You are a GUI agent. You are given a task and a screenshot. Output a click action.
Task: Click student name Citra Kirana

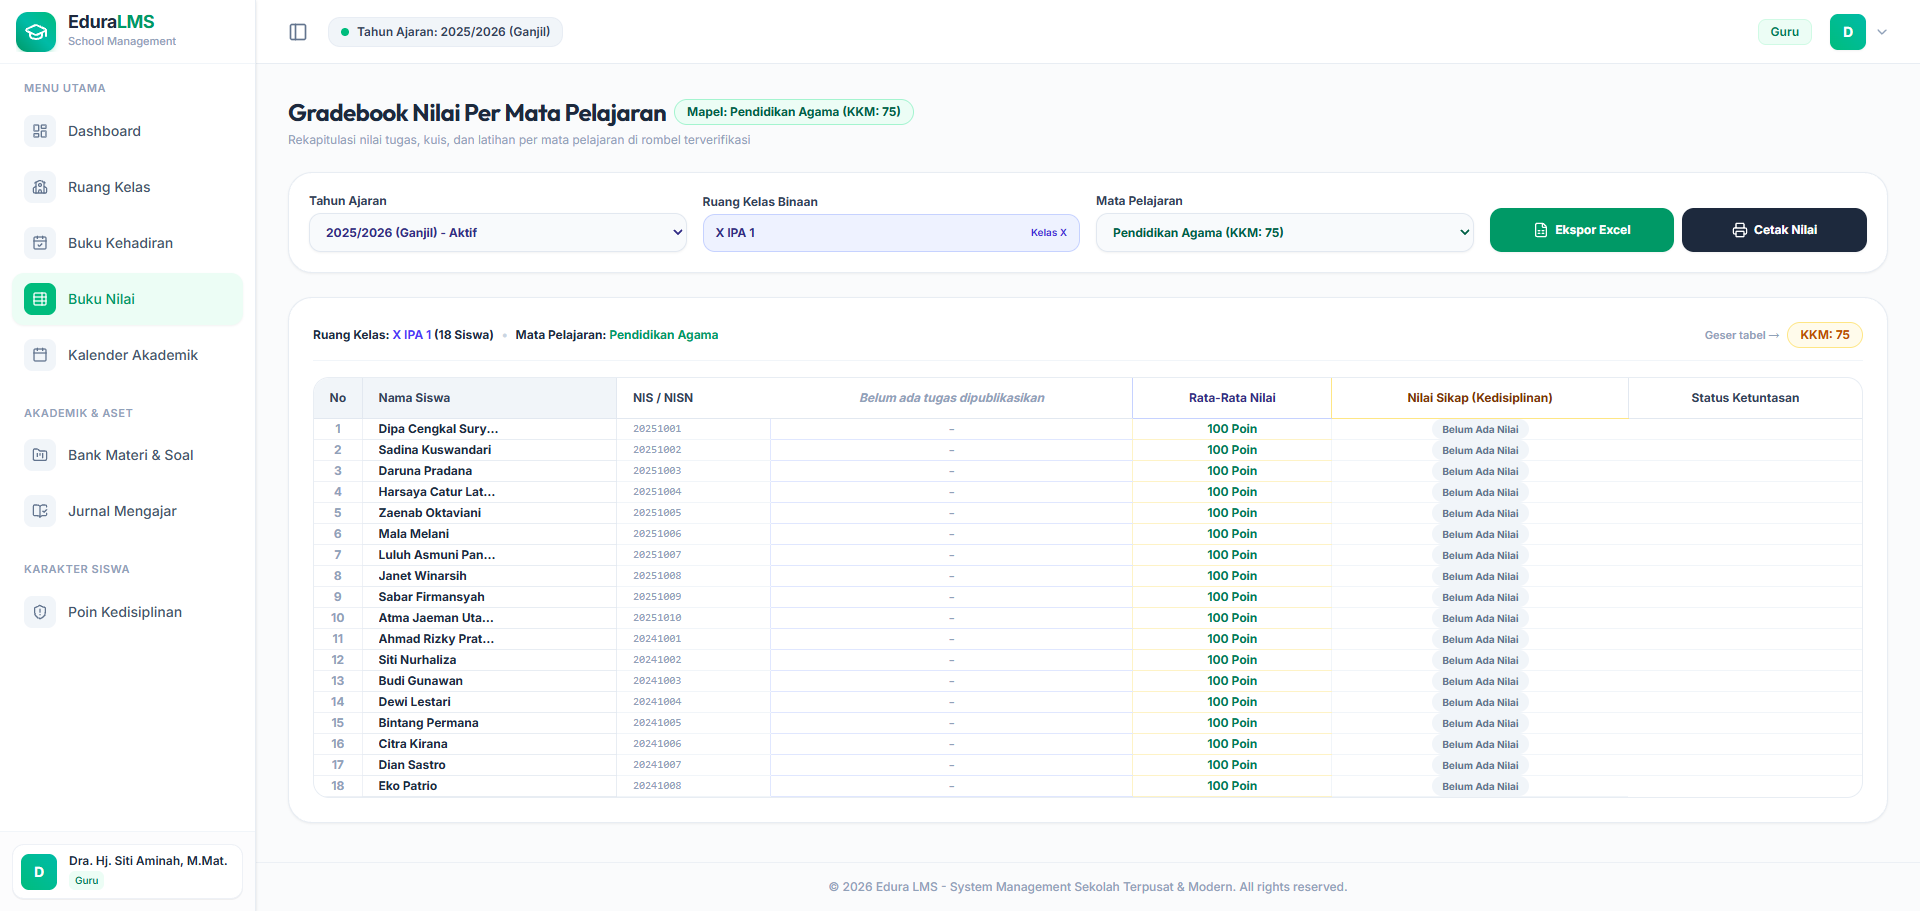tap(413, 744)
